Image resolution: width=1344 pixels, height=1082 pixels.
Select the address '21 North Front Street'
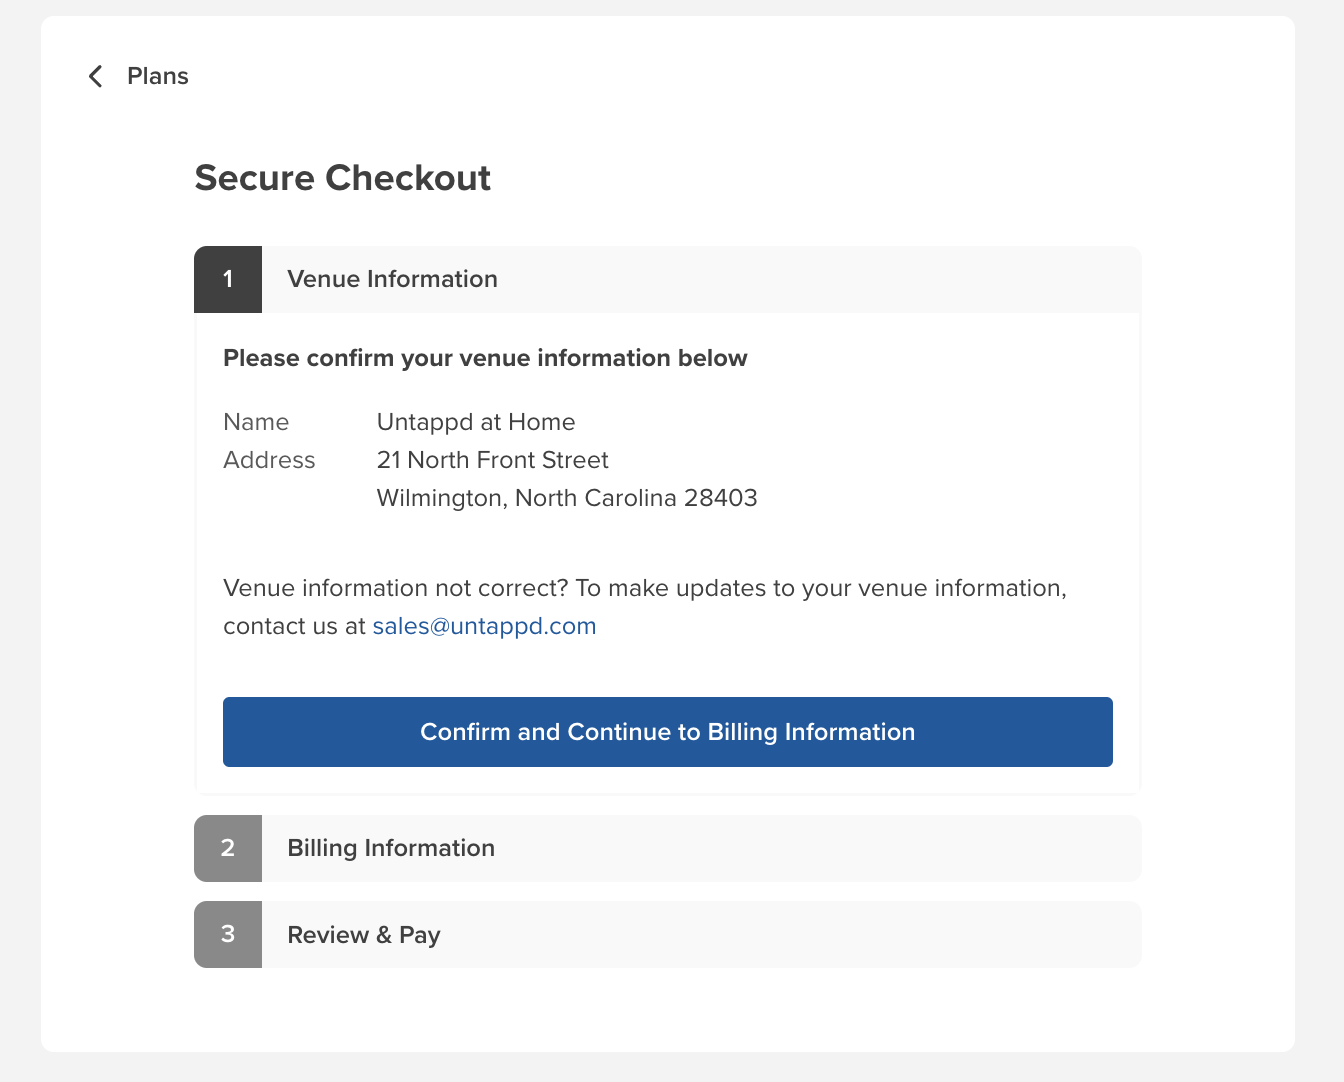click(492, 460)
